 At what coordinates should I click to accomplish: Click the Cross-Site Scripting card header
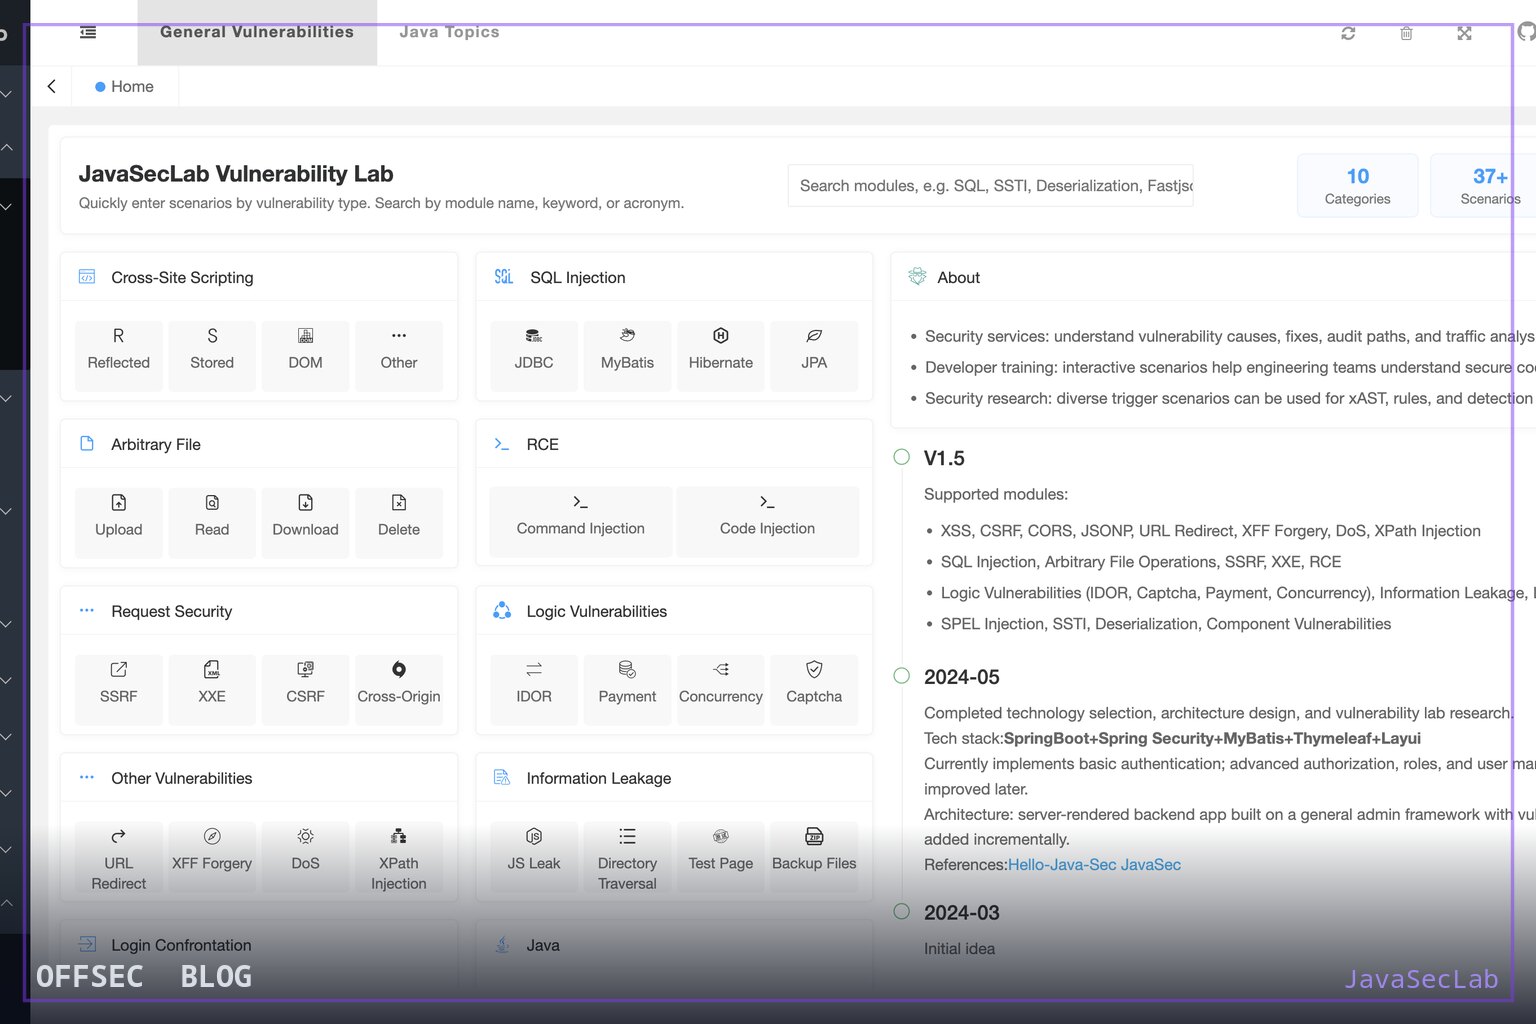(259, 278)
